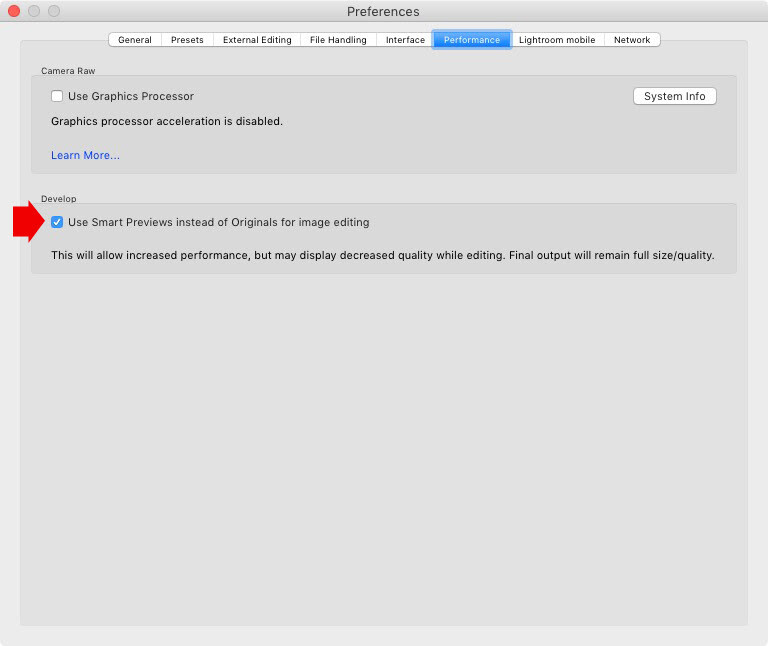
Task: Enable Use Graphics Processor checkbox
Action: (57, 96)
